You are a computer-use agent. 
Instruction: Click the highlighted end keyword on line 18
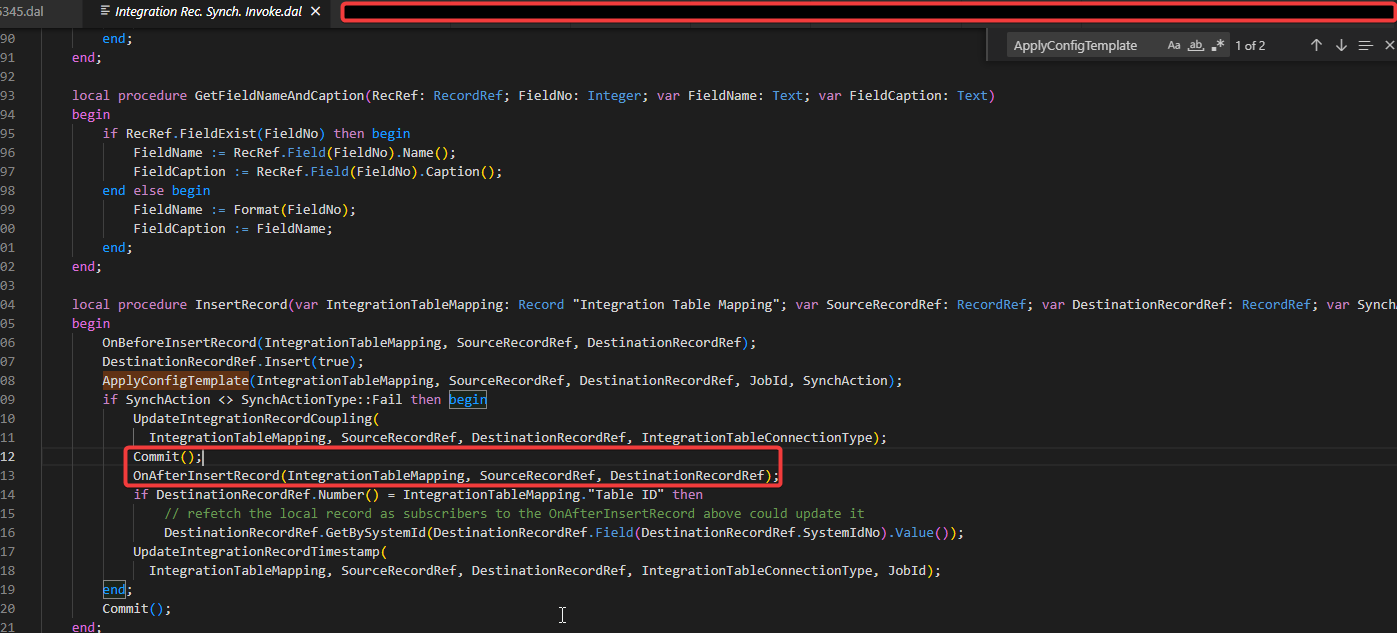click(x=113, y=589)
